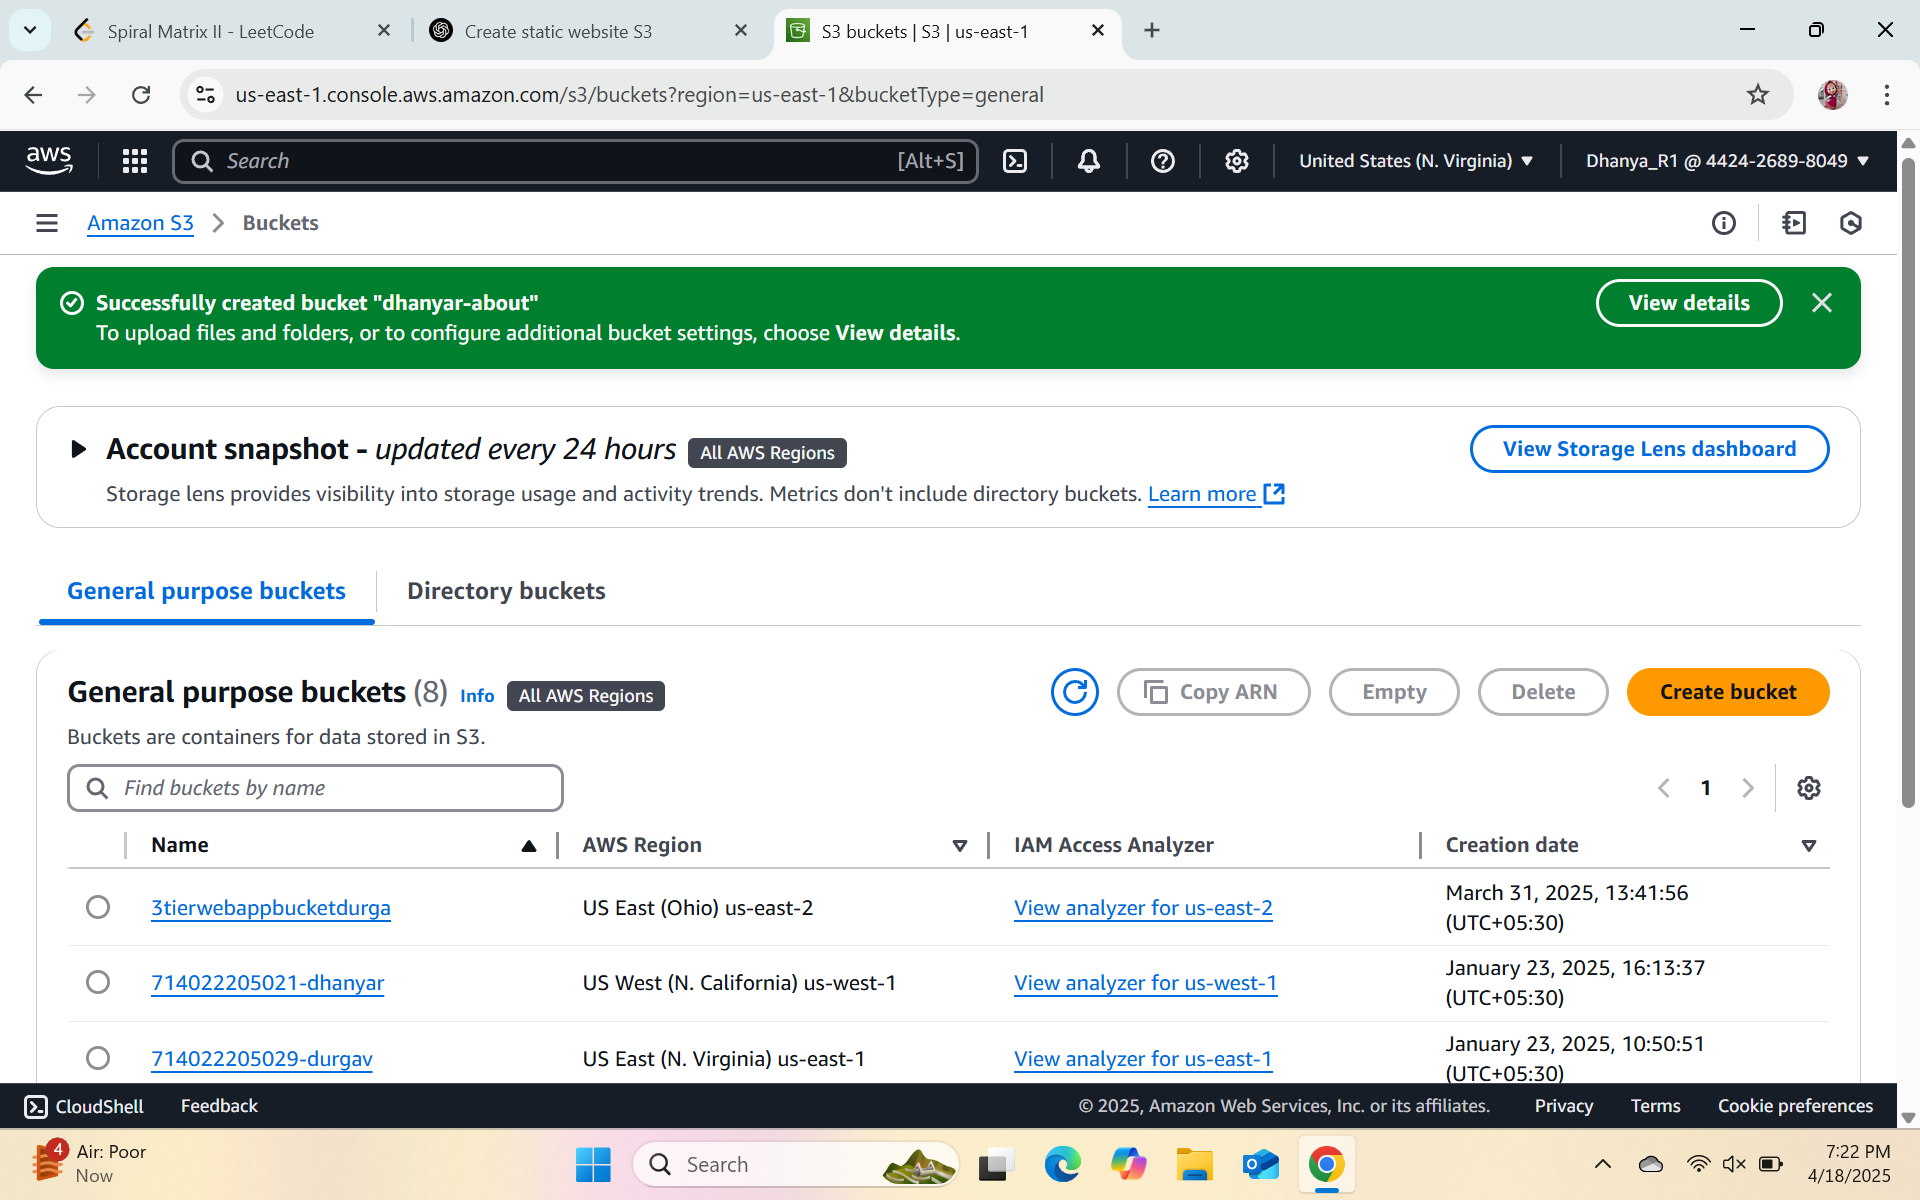The height and width of the screenshot is (1200, 1920).
Task: Sort buckets by Name column
Action: tap(529, 846)
